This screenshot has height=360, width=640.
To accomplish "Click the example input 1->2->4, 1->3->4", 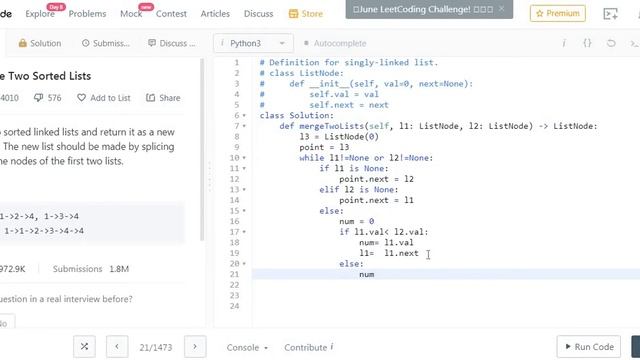I will (x=40, y=216).
